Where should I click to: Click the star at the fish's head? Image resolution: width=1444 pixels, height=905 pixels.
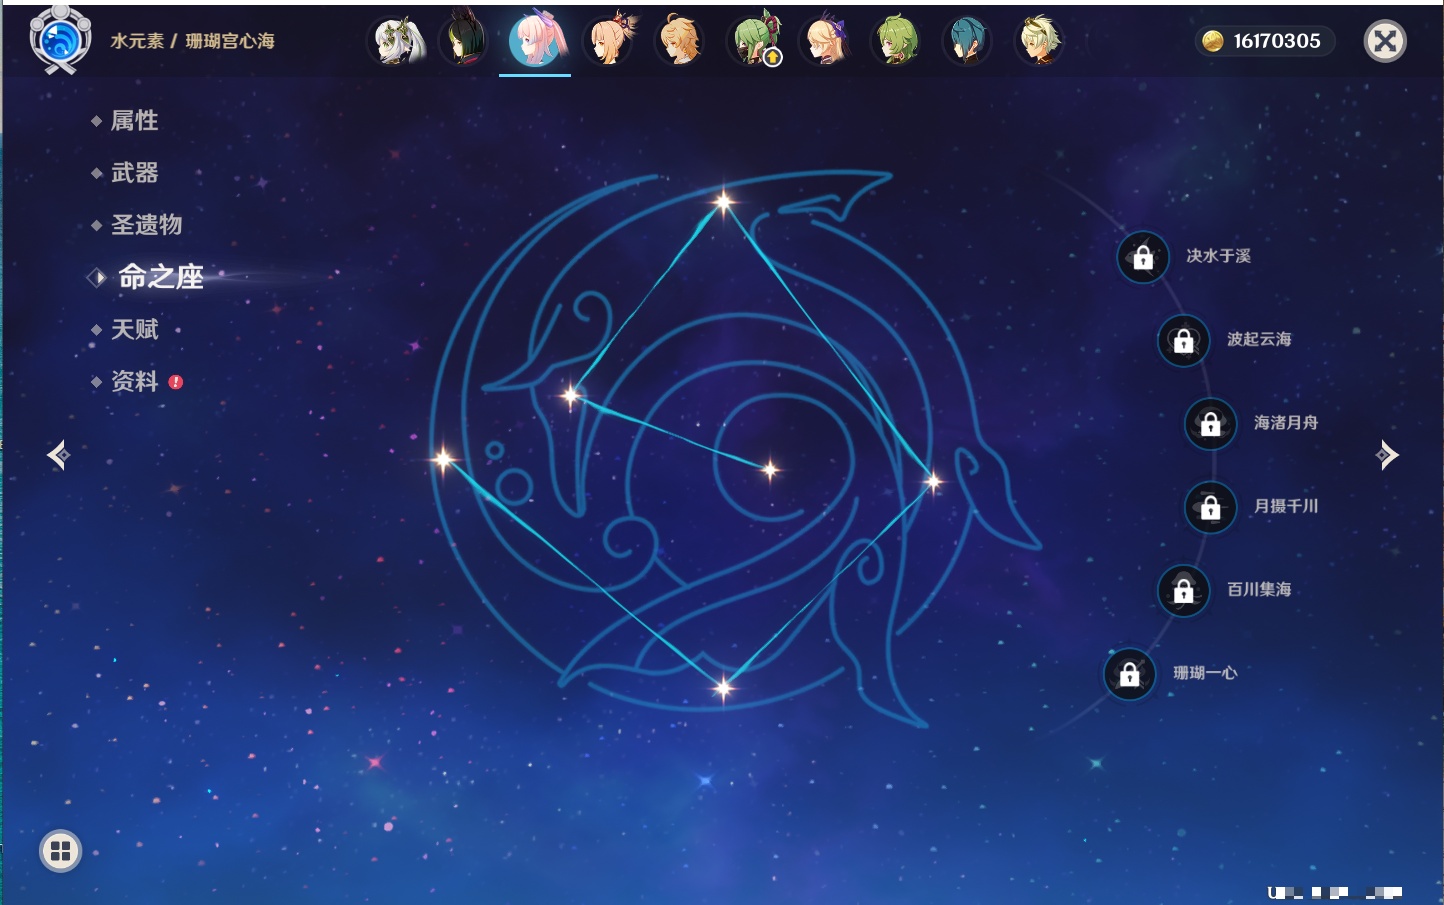[x=571, y=395]
